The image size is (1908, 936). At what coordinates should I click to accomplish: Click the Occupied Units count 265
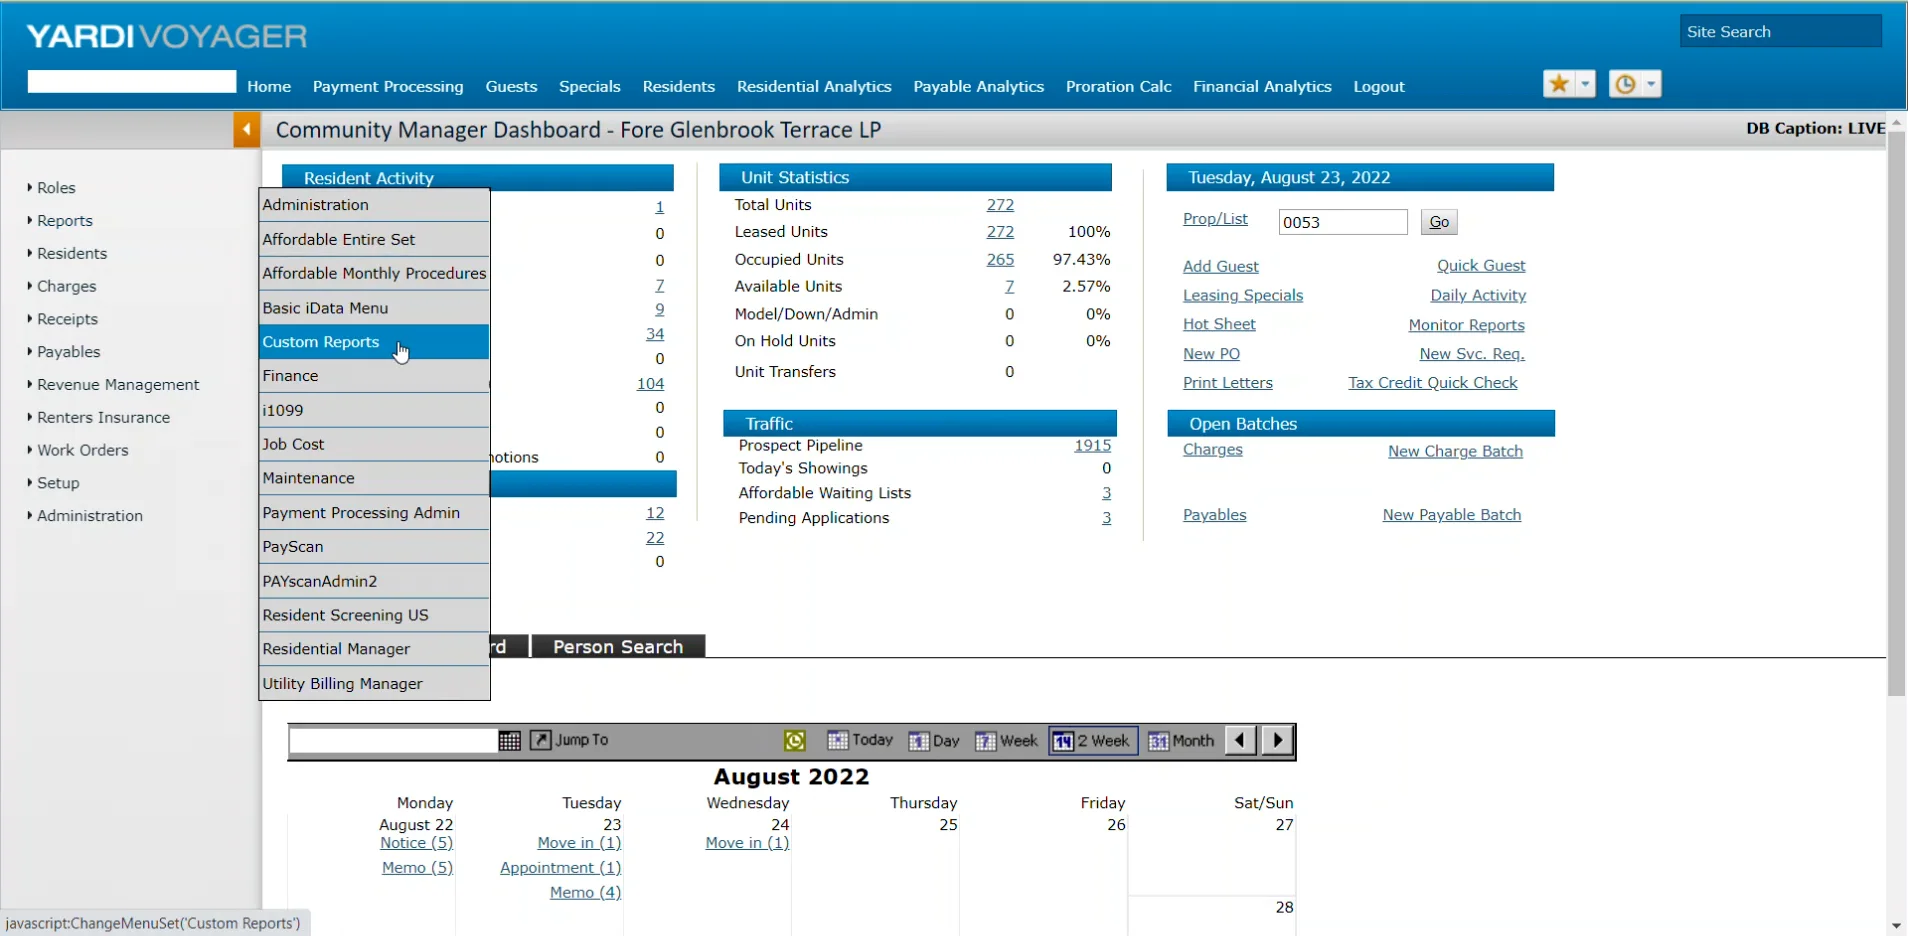click(x=1000, y=259)
